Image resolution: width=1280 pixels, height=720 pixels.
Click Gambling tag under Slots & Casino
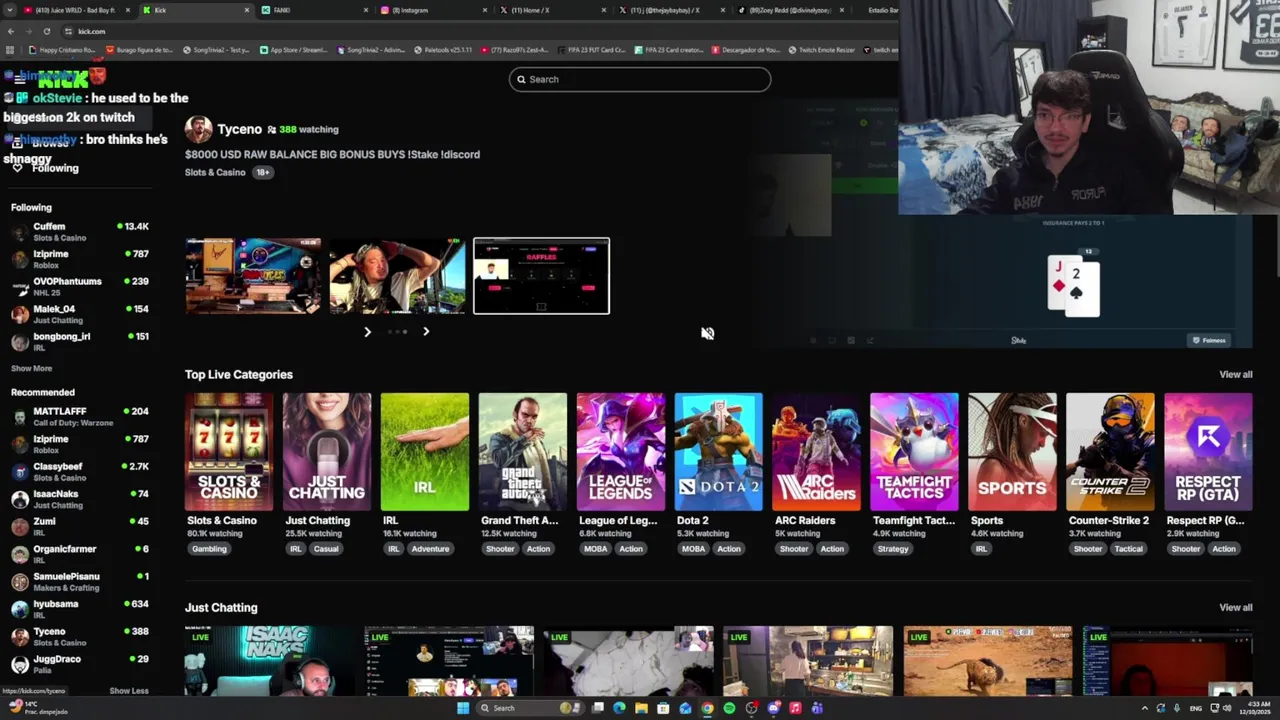pyautogui.click(x=209, y=549)
